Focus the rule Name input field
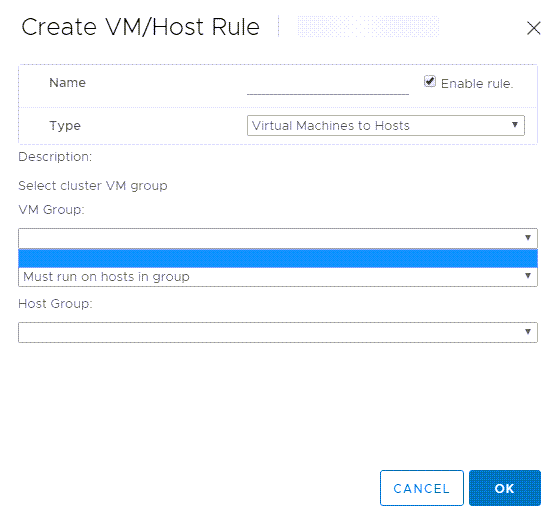 (x=328, y=85)
